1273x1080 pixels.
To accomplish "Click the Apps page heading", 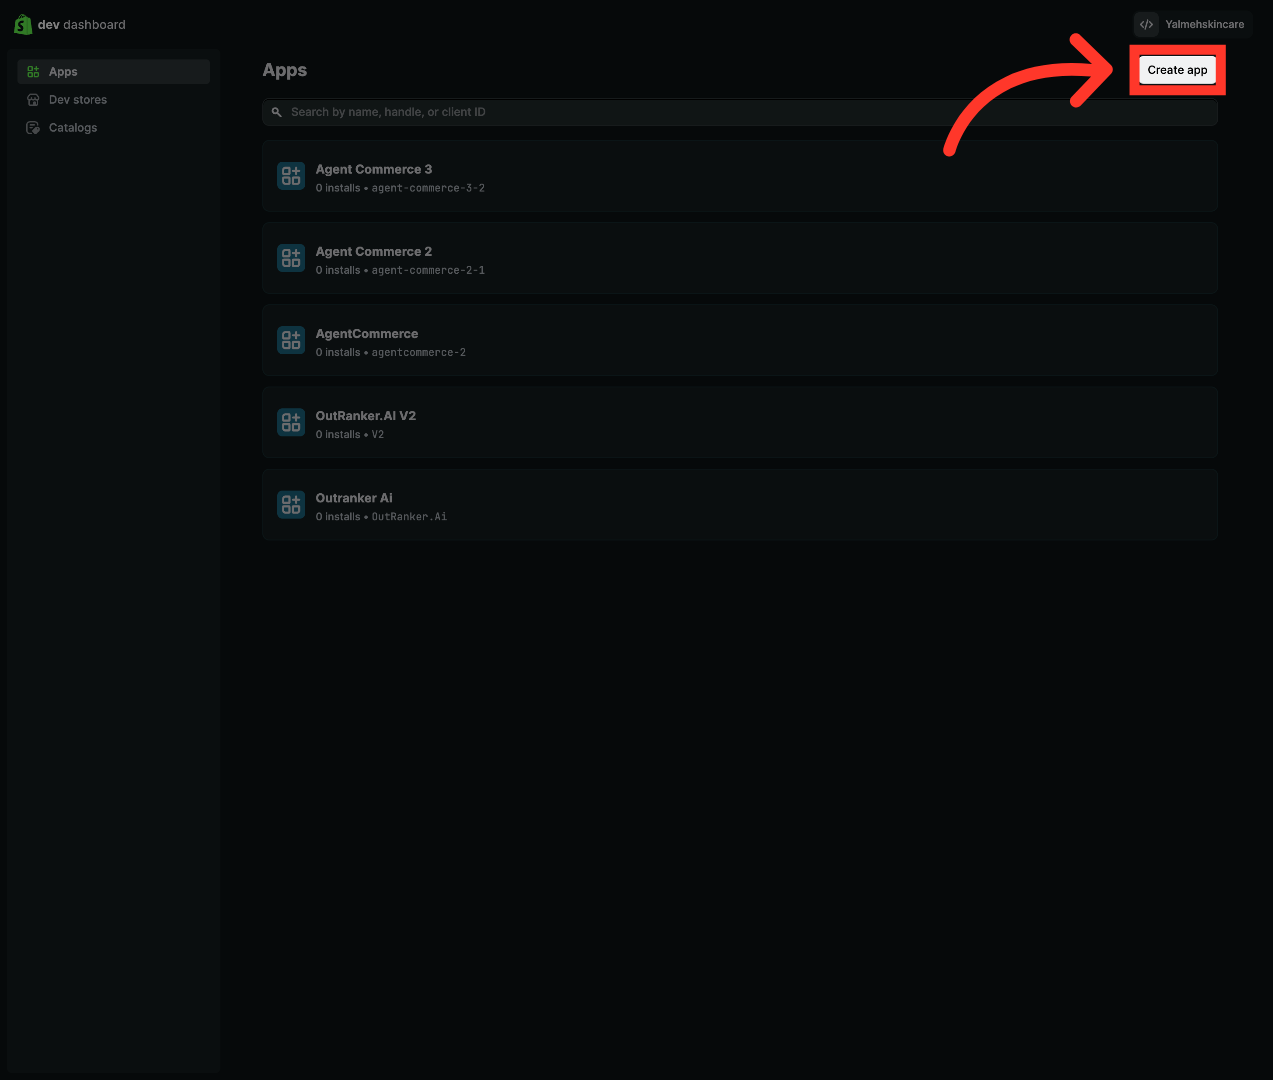I will click(285, 70).
